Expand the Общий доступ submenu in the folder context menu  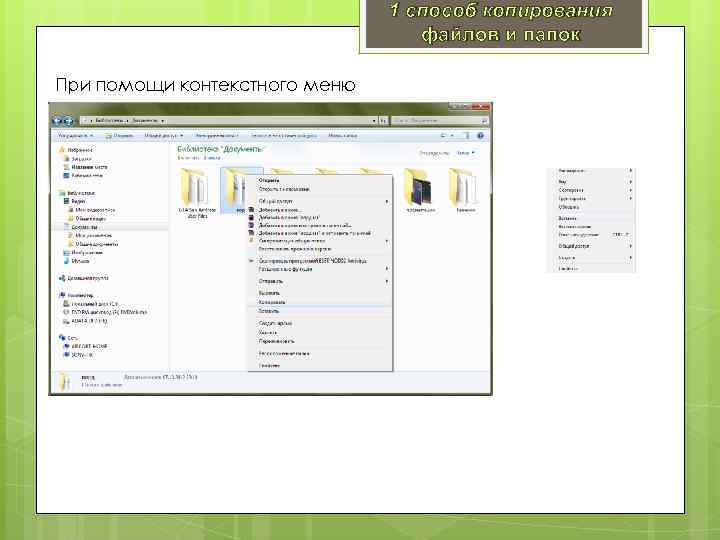(x=321, y=201)
